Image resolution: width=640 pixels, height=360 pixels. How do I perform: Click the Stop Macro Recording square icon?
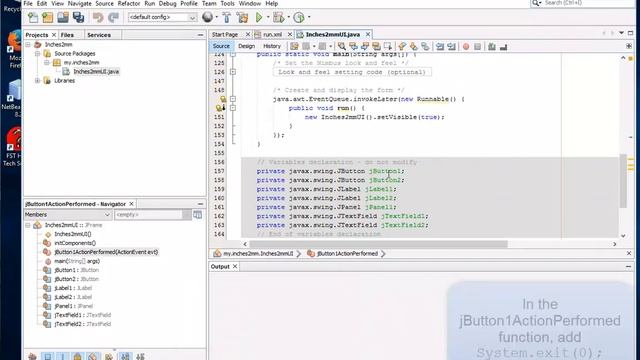(478, 47)
